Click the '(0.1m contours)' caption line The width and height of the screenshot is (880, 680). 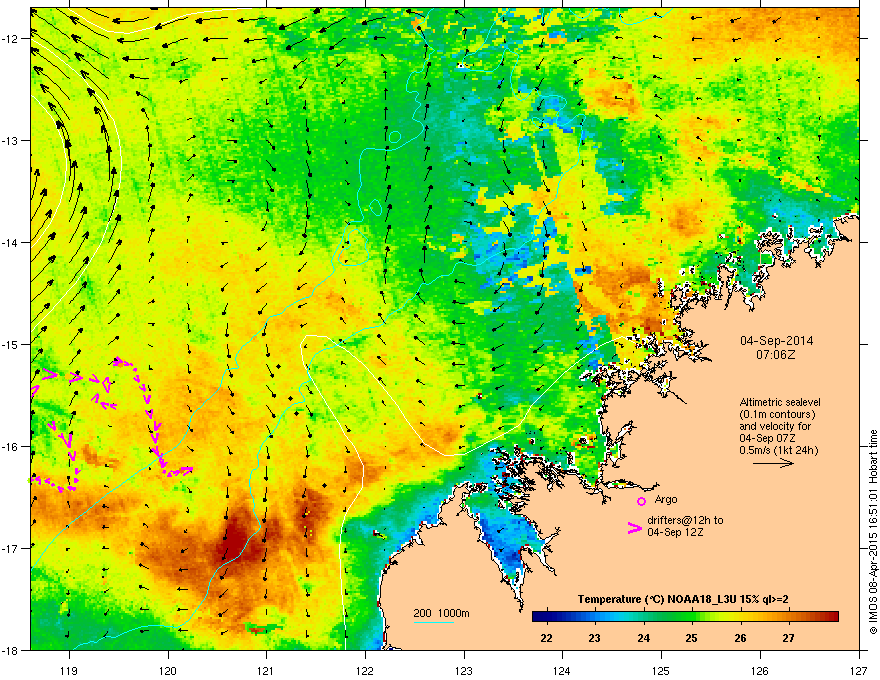click(777, 414)
